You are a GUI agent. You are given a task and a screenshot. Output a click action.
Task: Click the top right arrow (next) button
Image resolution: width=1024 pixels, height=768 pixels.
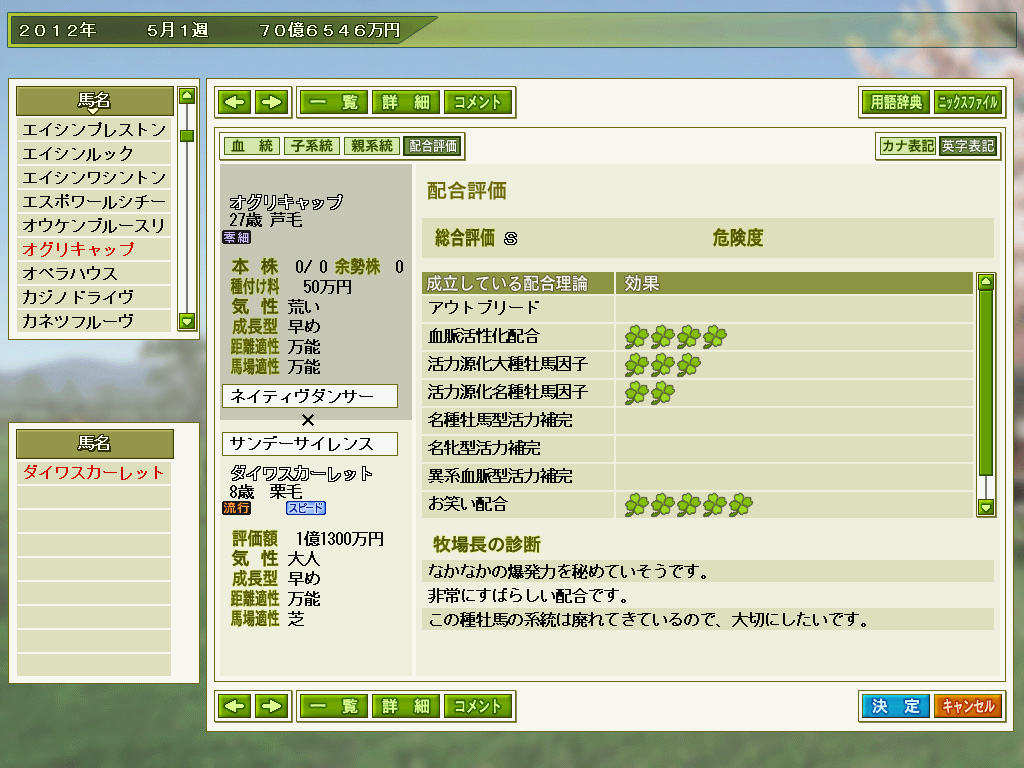point(271,102)
